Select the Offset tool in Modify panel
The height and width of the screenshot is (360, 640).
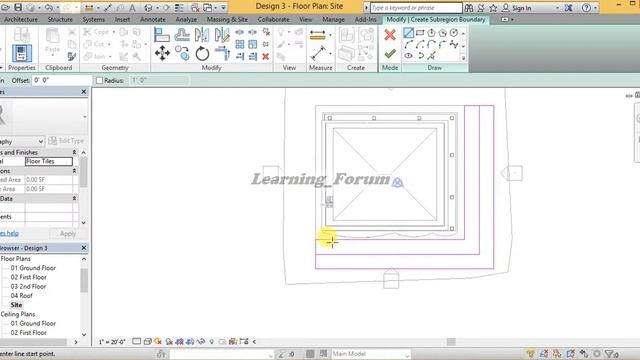[x=182, y=35]
